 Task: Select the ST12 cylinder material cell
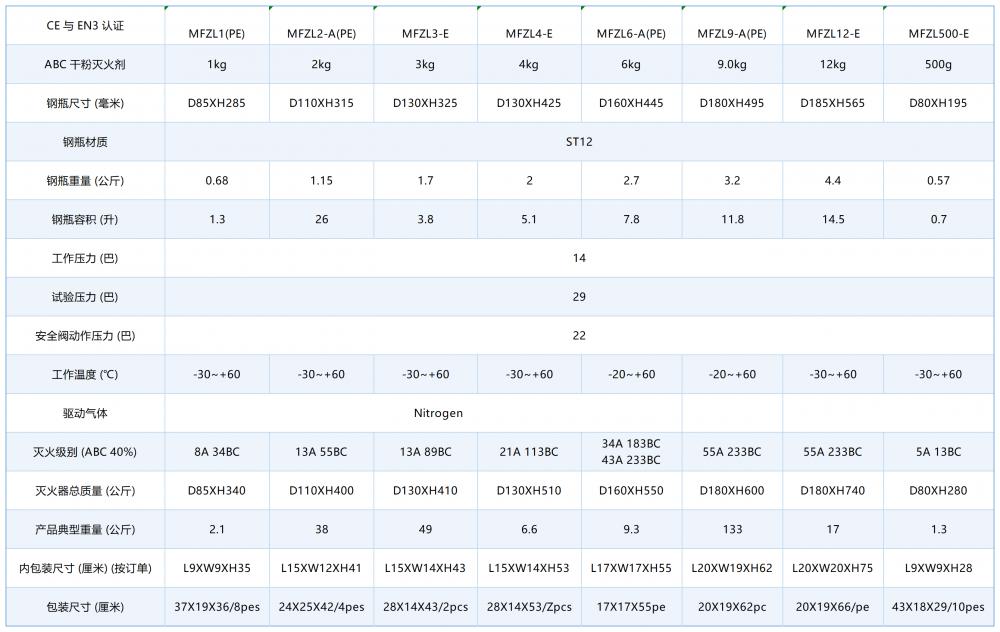(579, 142)
